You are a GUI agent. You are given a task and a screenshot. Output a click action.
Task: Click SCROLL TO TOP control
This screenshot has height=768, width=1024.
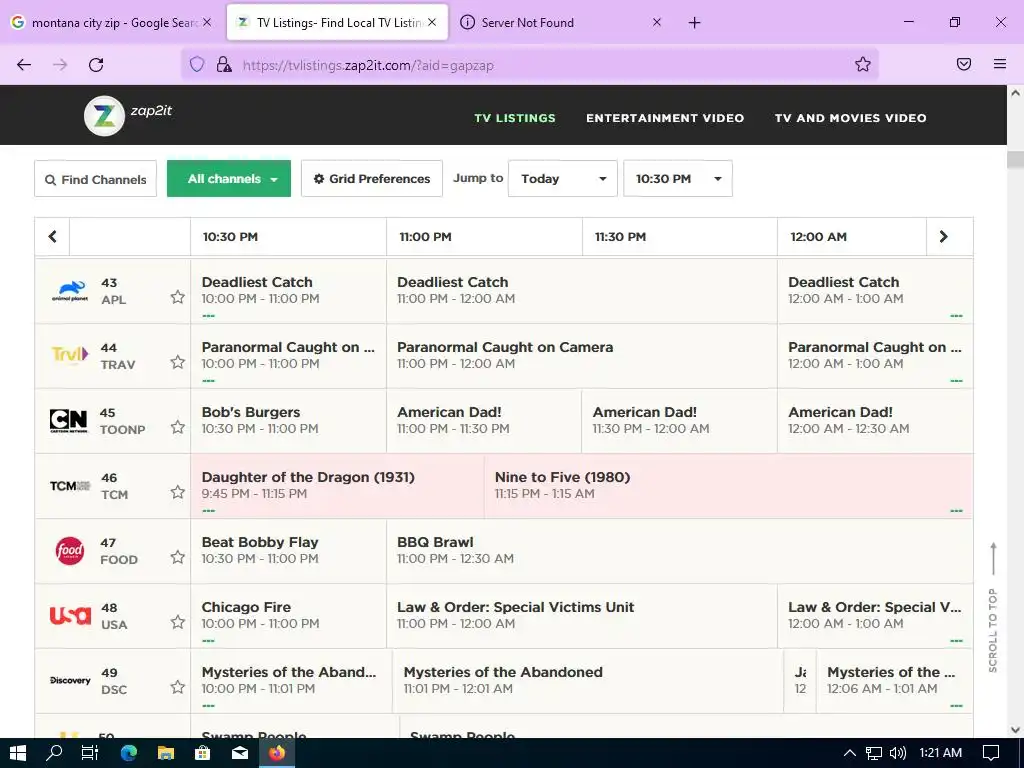(993, 607)
